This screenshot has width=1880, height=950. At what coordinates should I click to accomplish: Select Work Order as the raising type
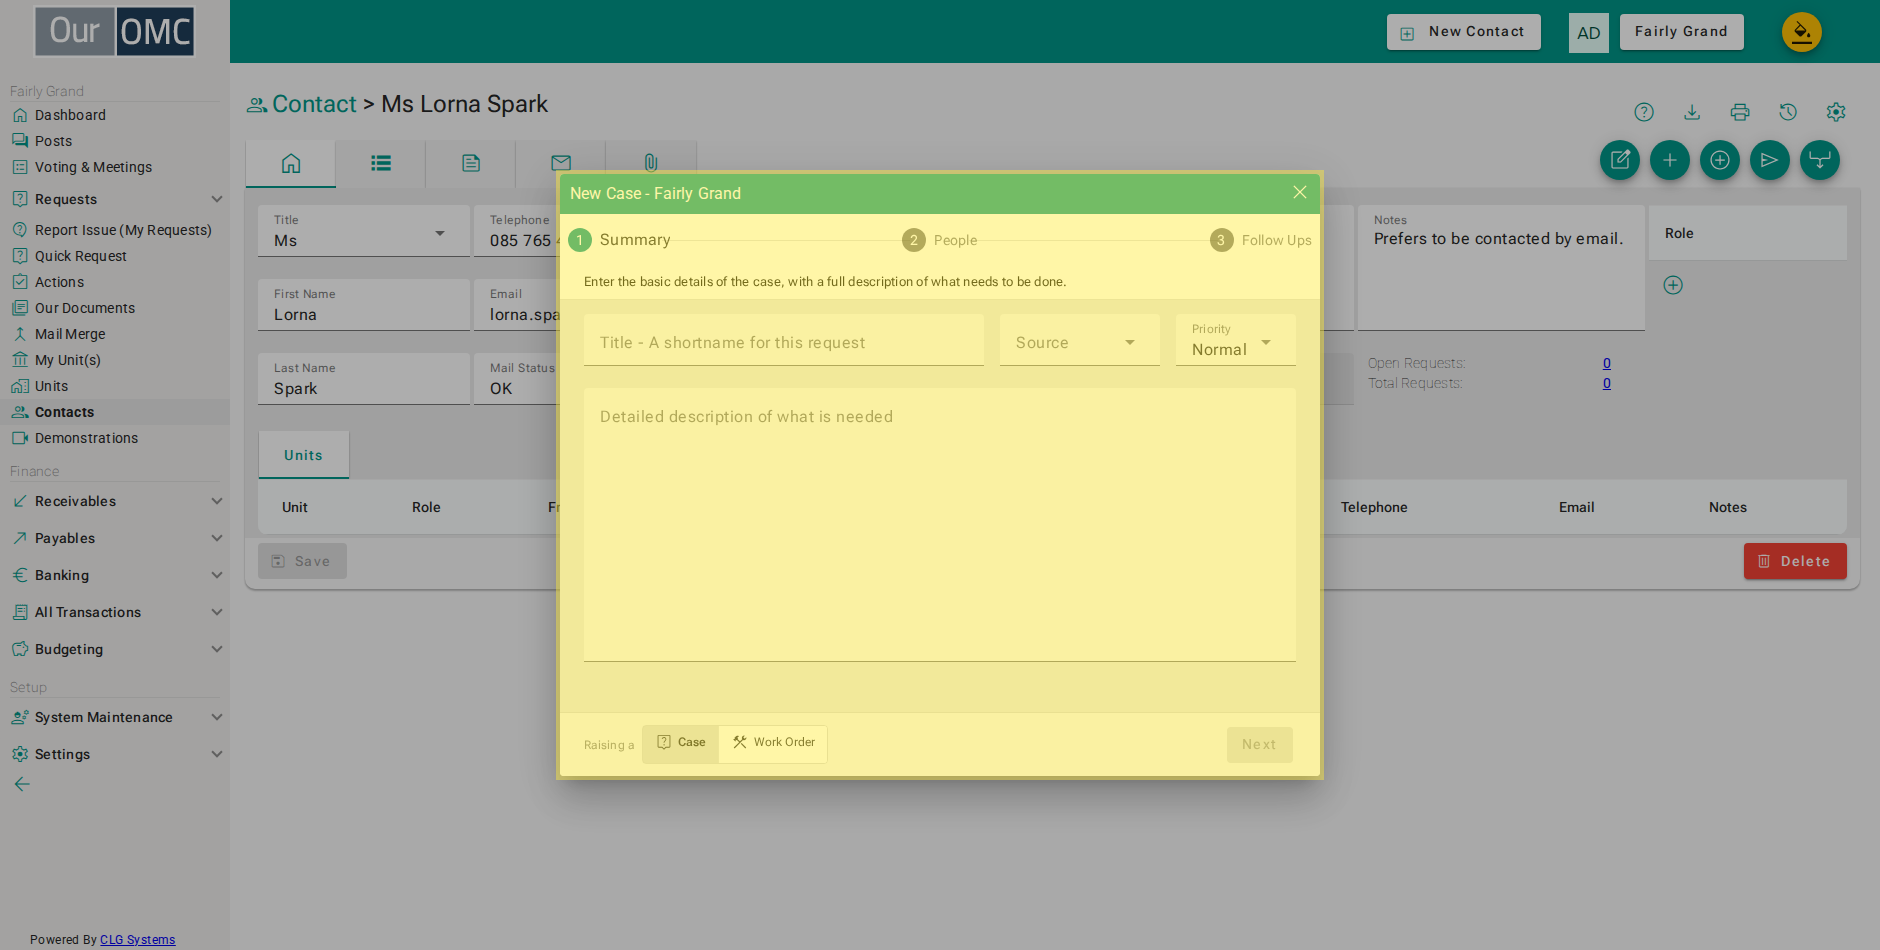[773, 743]
